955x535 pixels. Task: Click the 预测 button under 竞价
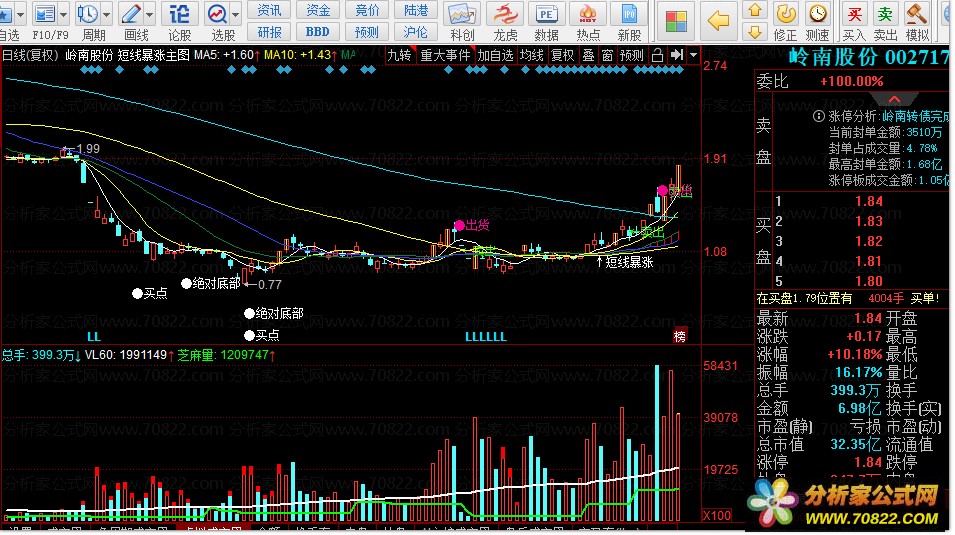(x=367, y=32)
